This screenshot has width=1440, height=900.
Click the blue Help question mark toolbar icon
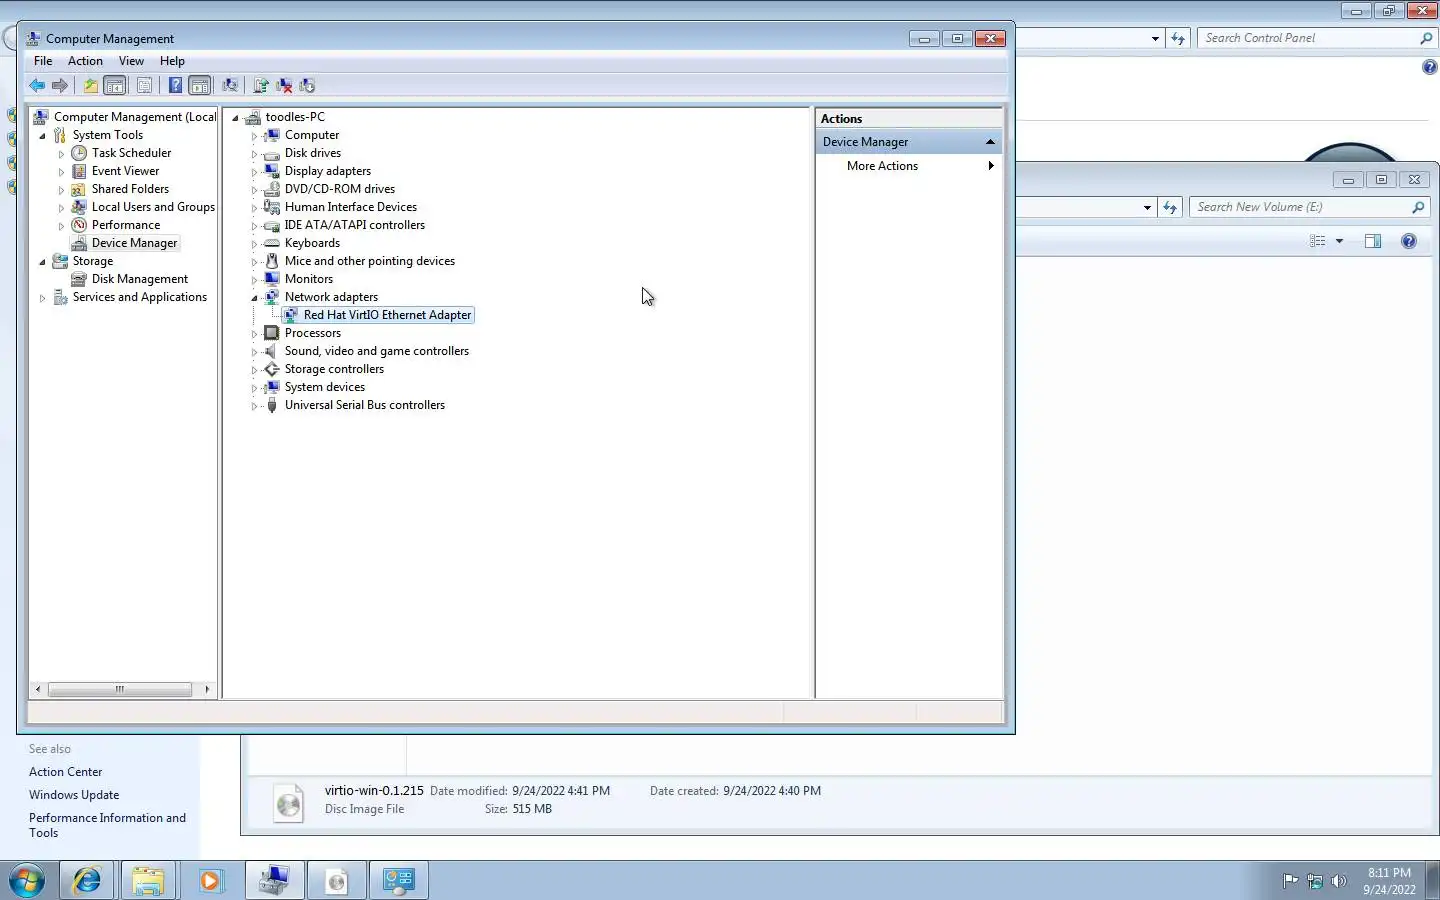[175, 86]
